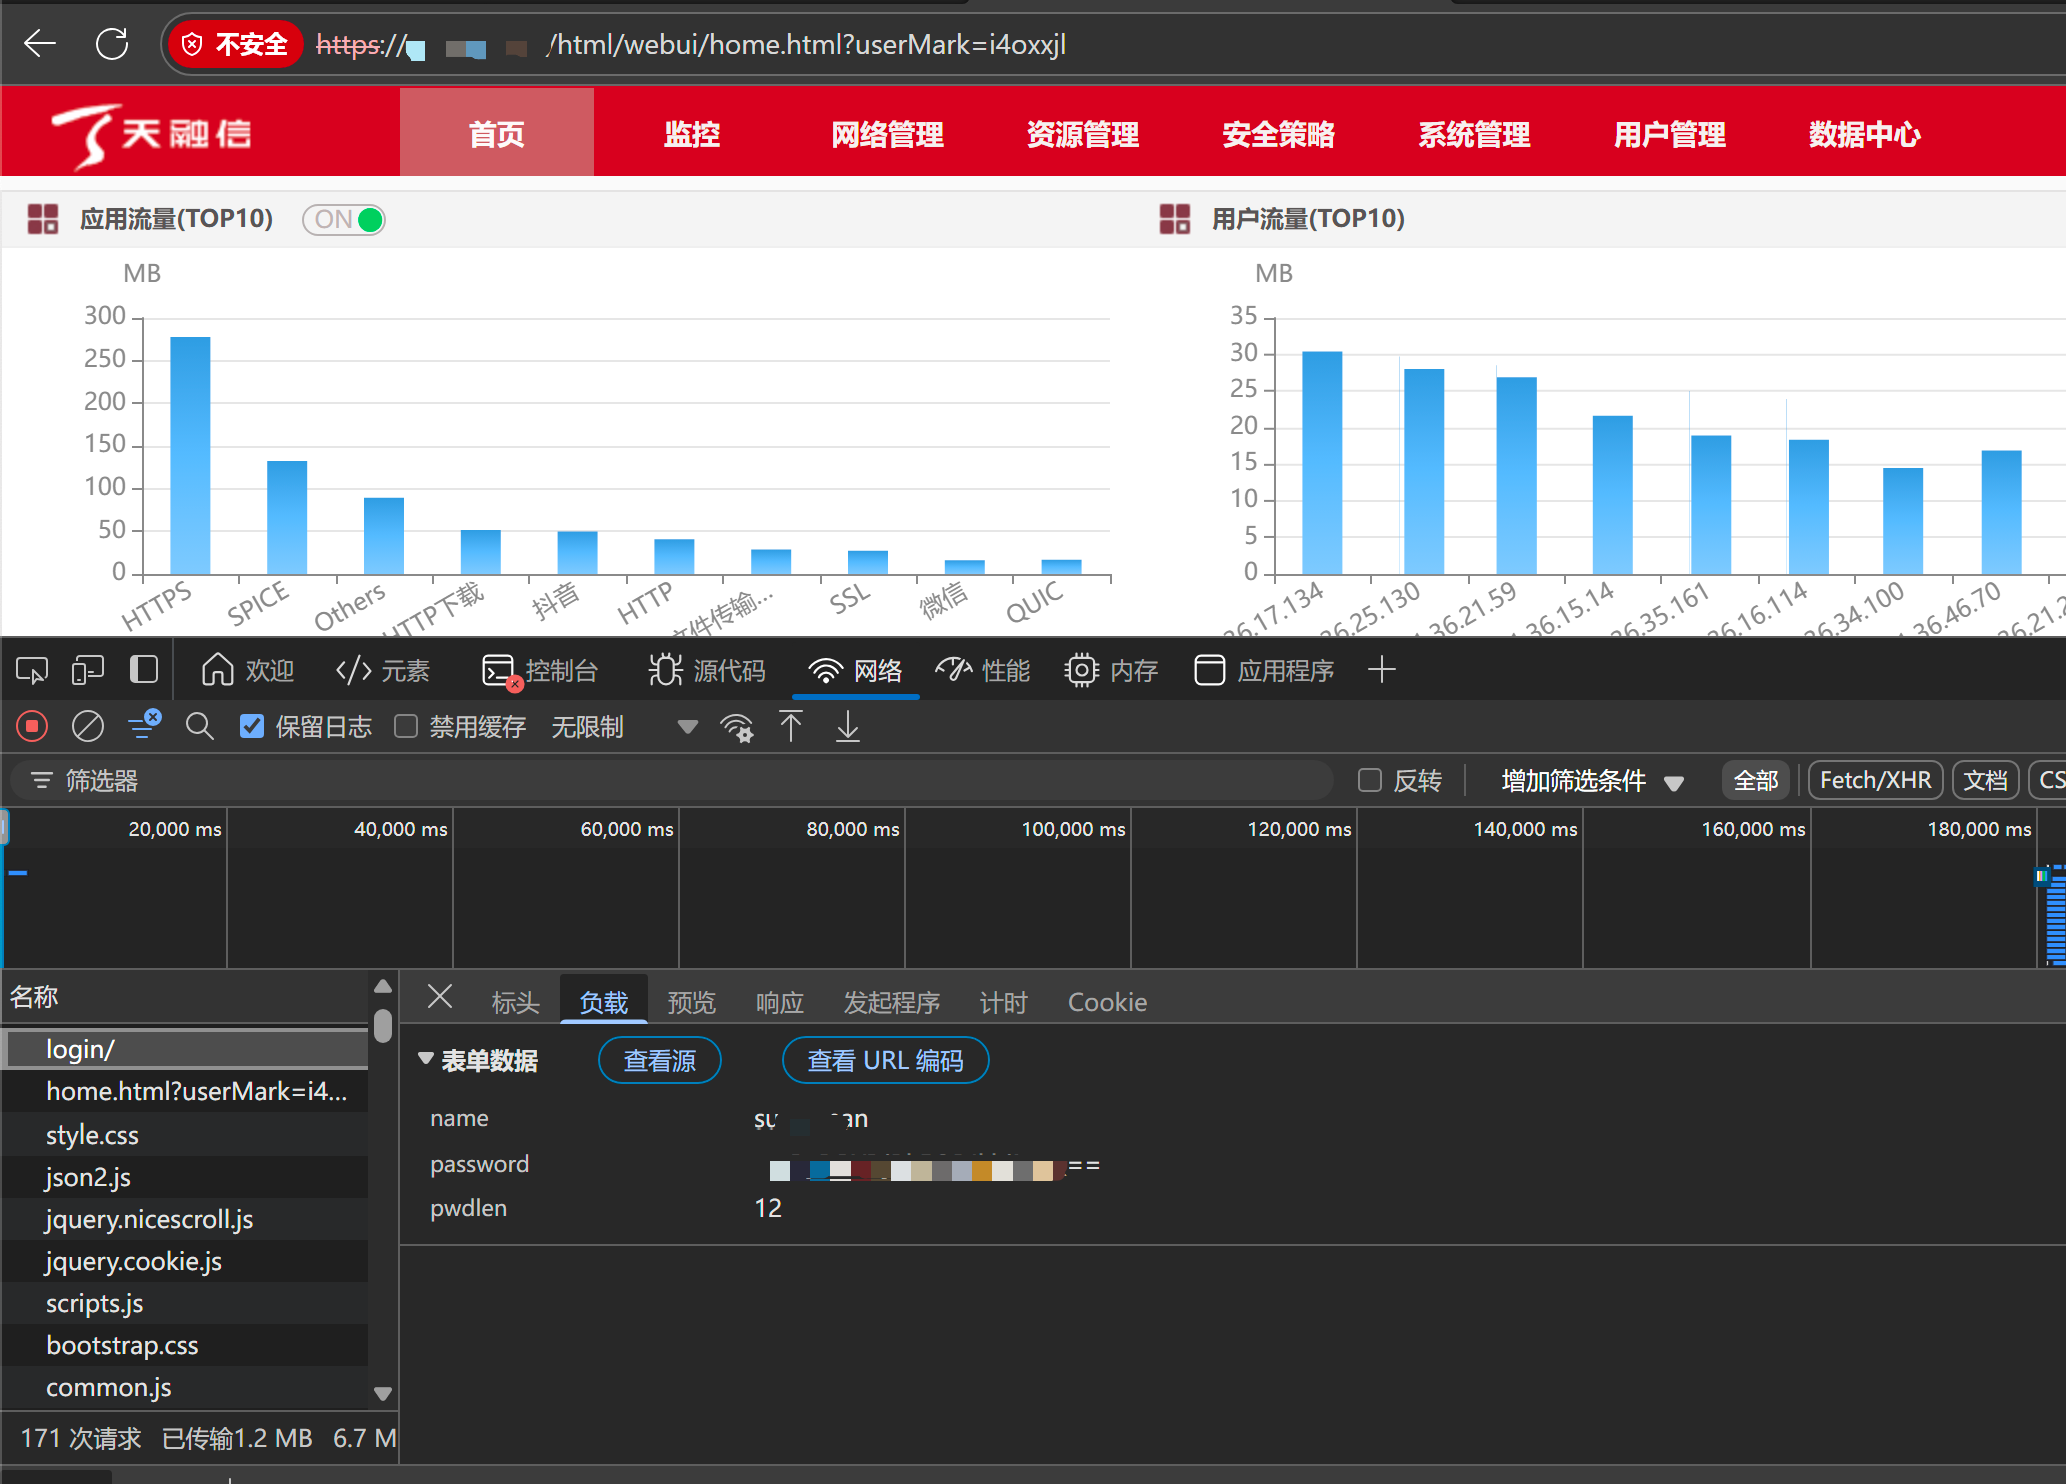Toggle the 应用流量 ON switch
This screenshot has width=2066, height=1484.
(x=345, y=219)
